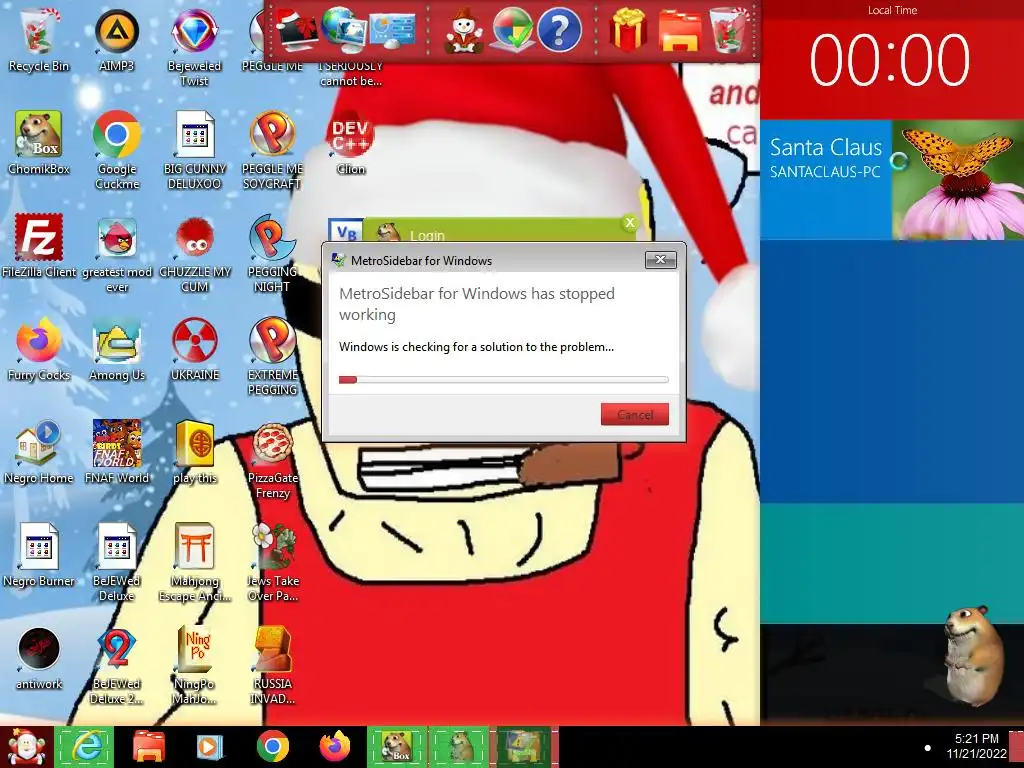Click 'MetroSidebar for Windows has stopped working' heading

(477, 304)
